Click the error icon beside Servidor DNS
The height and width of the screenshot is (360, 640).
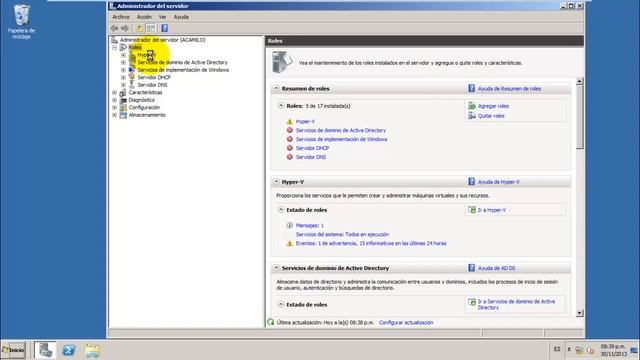(290, 157)
